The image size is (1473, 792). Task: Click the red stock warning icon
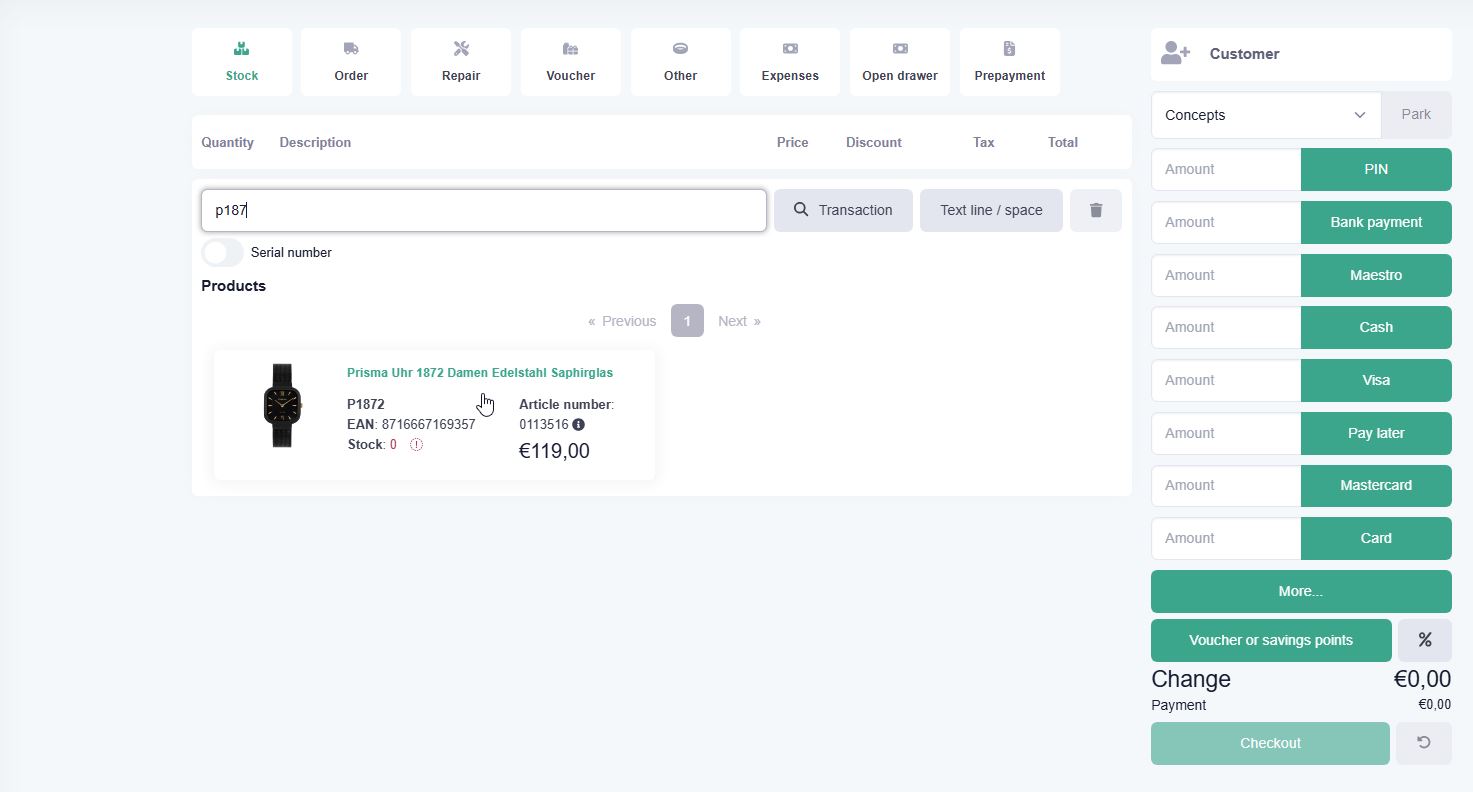pos(416,445)
